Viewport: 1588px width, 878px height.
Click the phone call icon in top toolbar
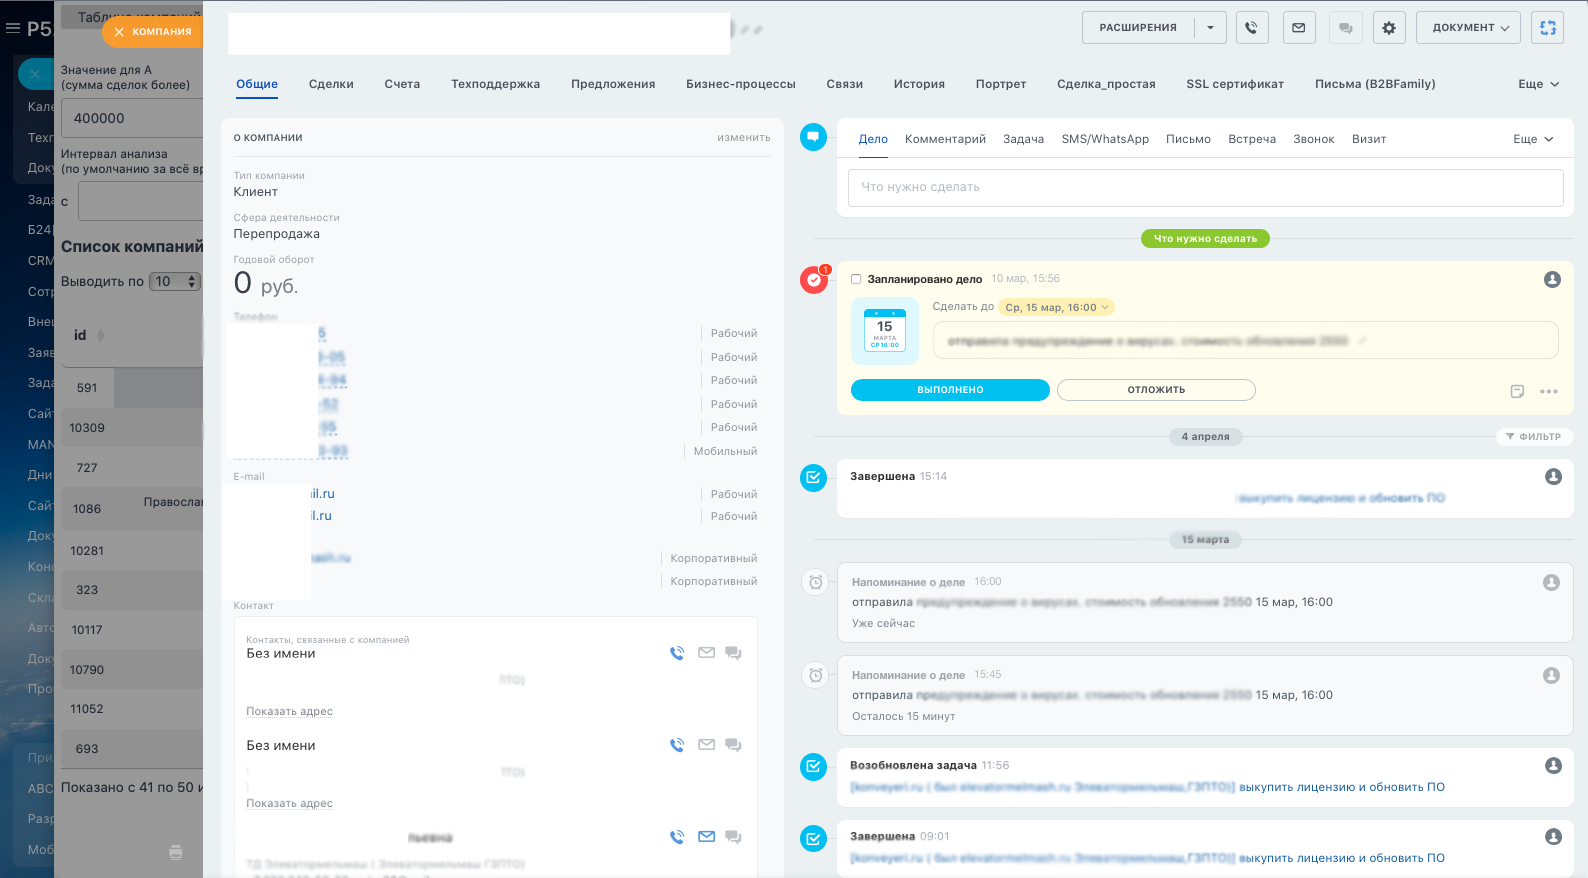click(x=1252, y=28)
